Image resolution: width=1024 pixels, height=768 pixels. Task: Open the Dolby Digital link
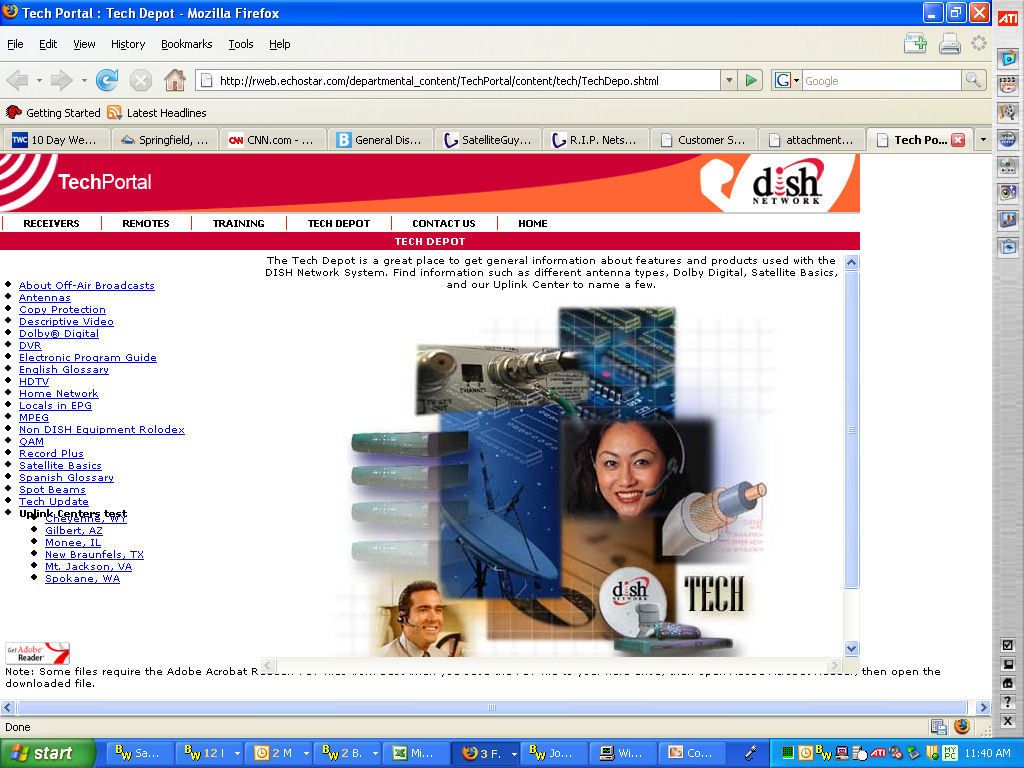pos(59,334)
